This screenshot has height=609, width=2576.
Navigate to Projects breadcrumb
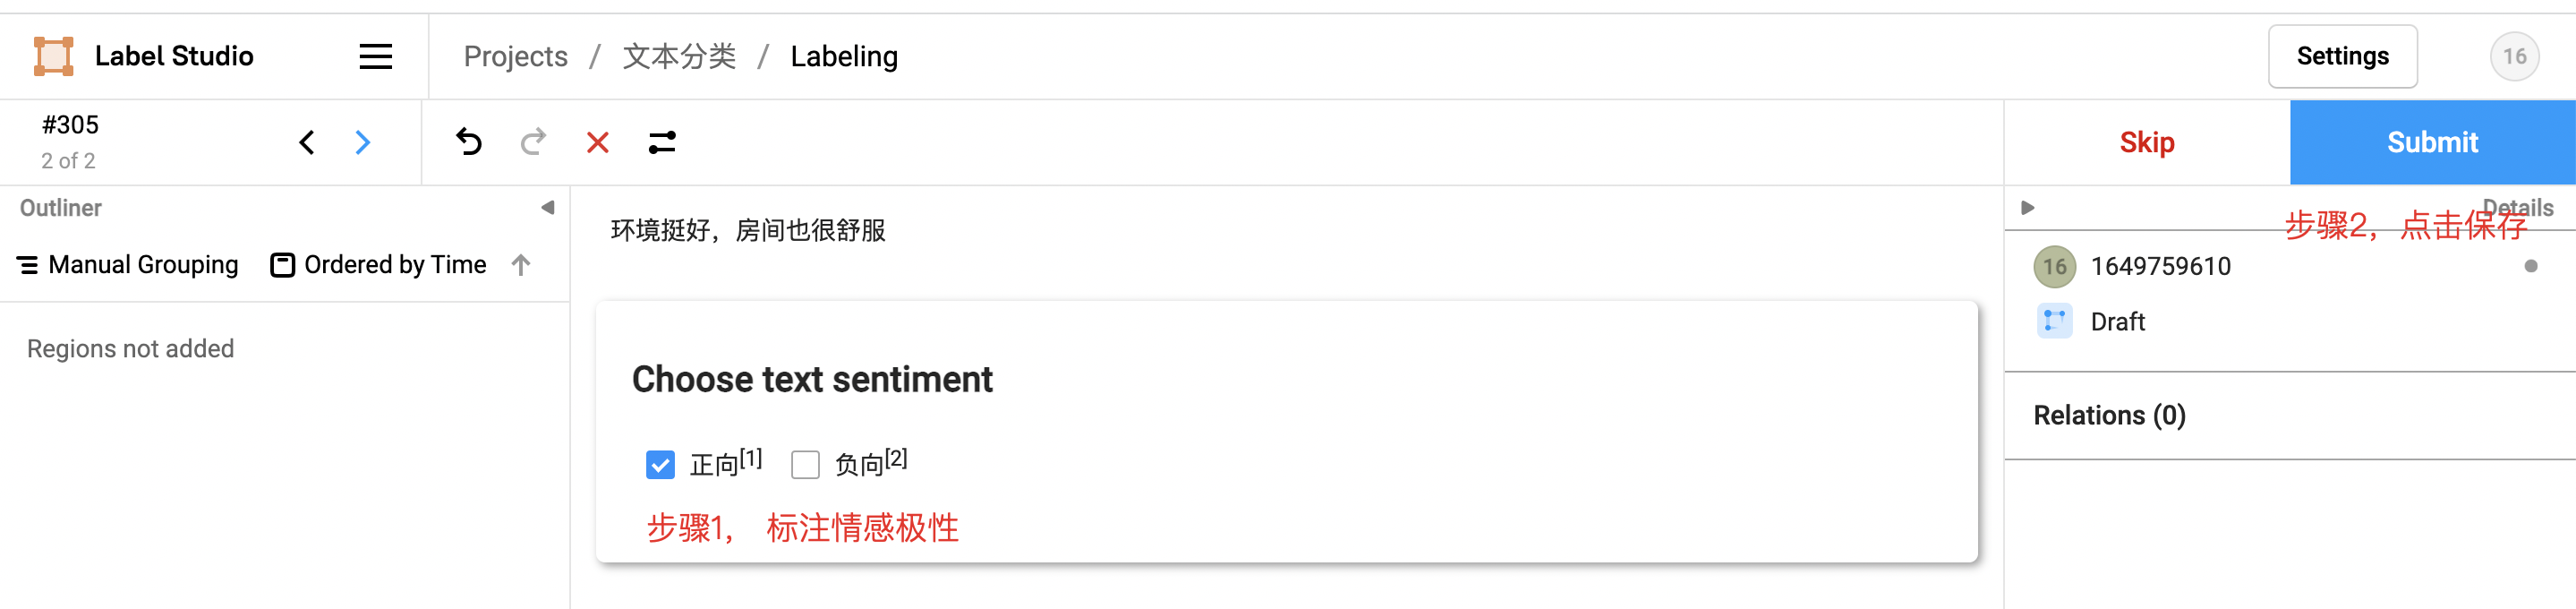pyautogui.click(x=515, y=57)
